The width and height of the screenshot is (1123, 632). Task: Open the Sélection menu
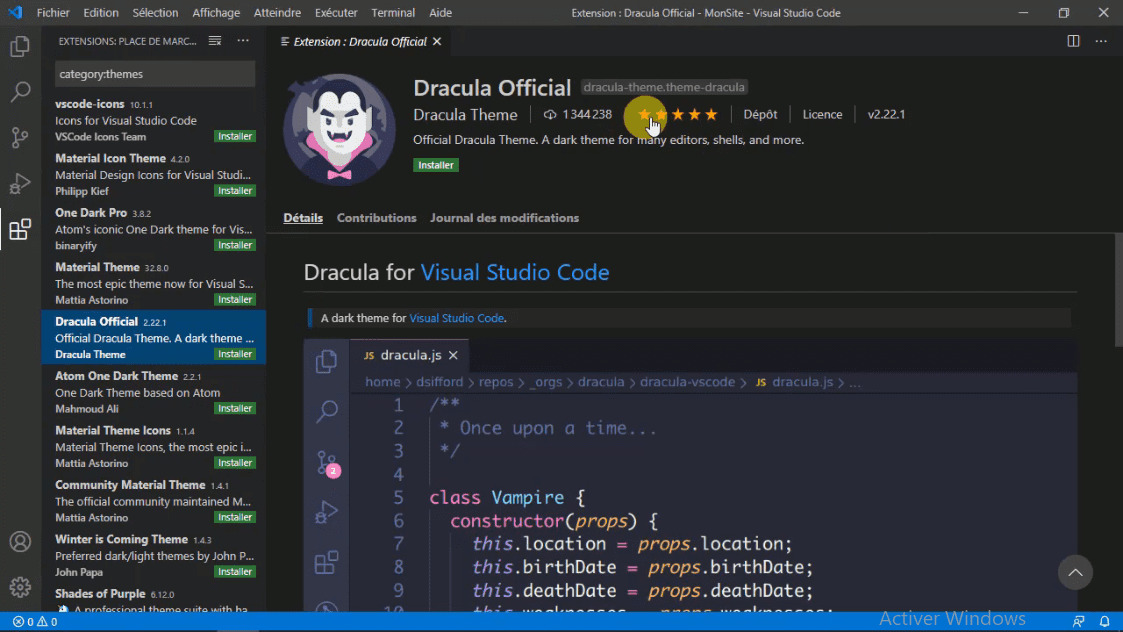(155, 13)
